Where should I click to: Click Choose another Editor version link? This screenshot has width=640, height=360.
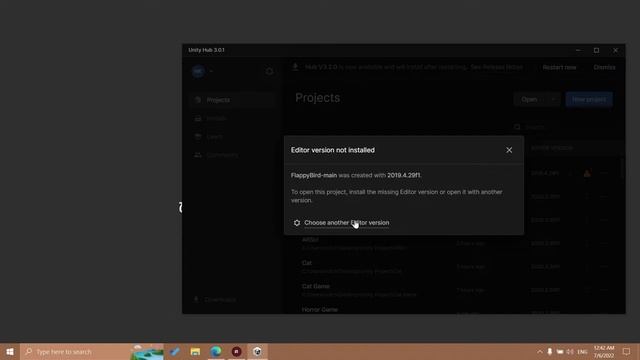[x=347, y=223]
